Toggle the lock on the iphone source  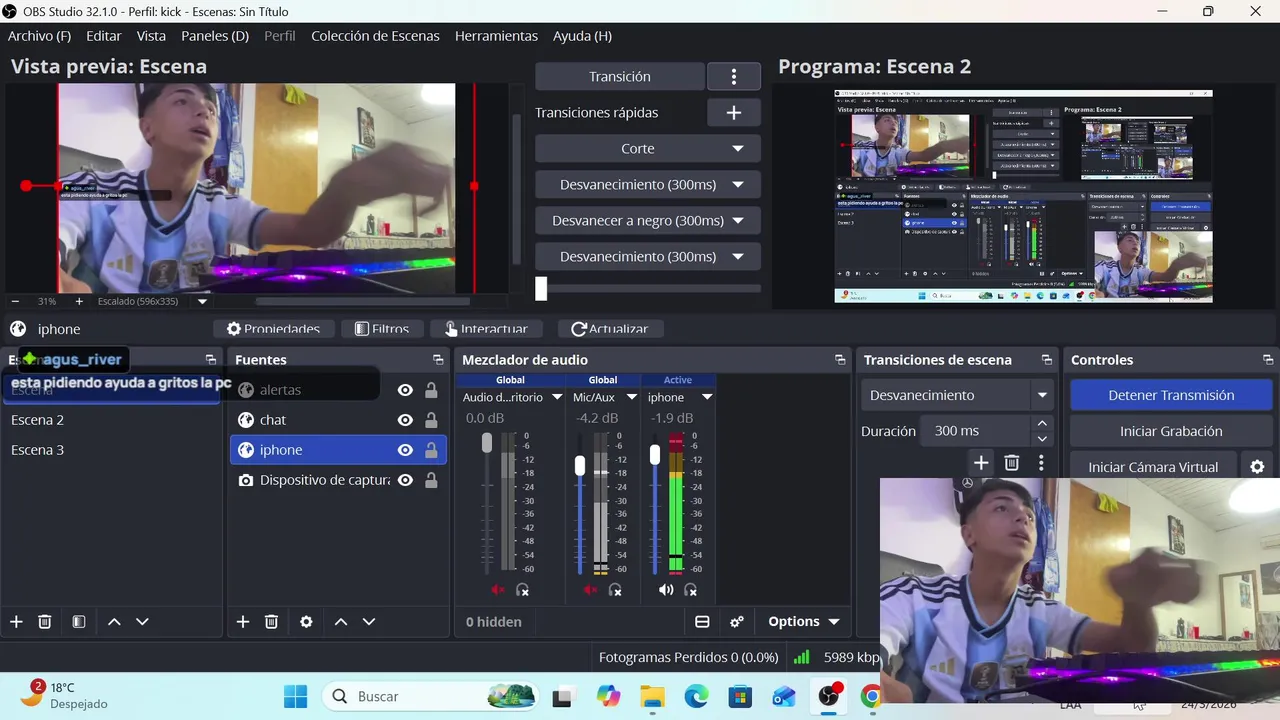click(x=431, y=450)
